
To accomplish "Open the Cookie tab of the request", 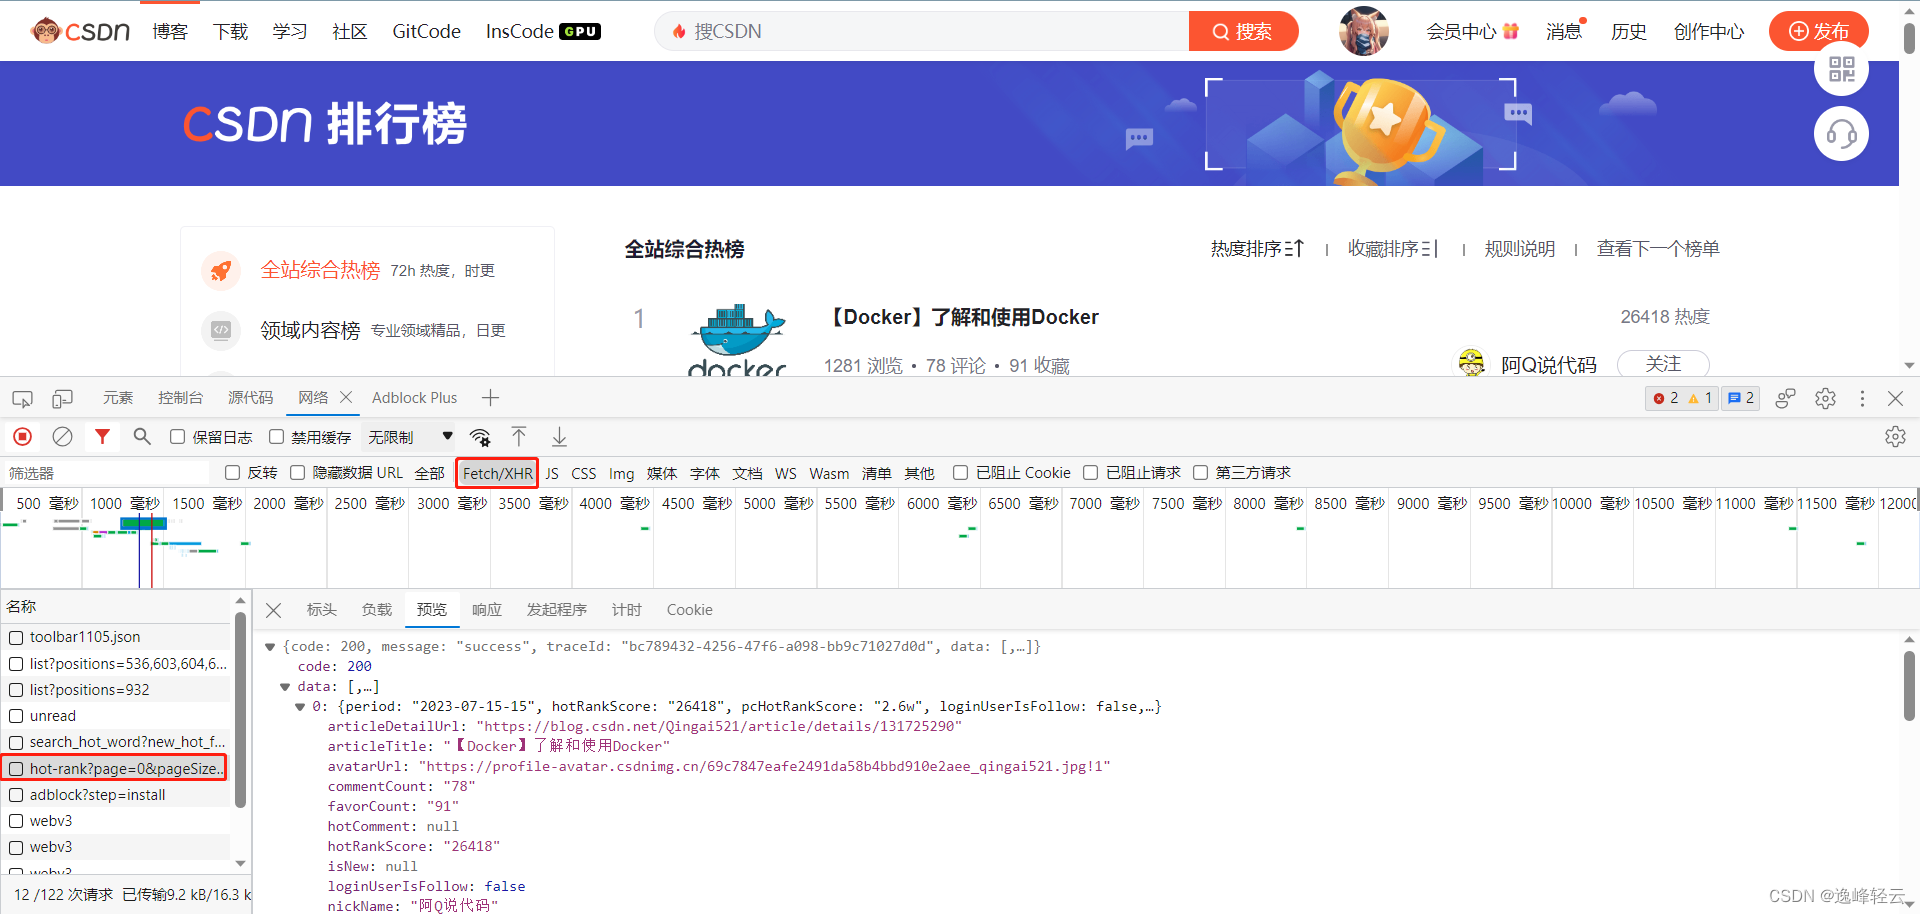I will pos(690,610).
